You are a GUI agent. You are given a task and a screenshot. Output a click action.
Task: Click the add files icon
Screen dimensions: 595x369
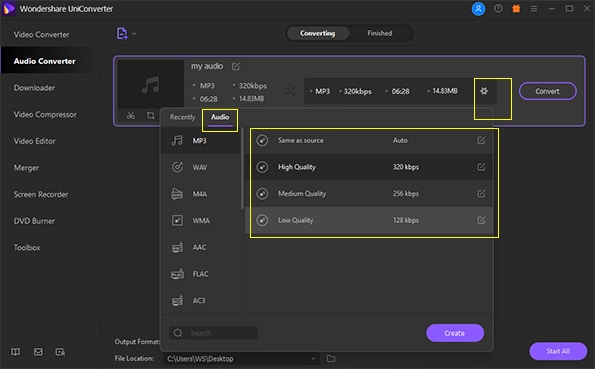tap(122, 33)
